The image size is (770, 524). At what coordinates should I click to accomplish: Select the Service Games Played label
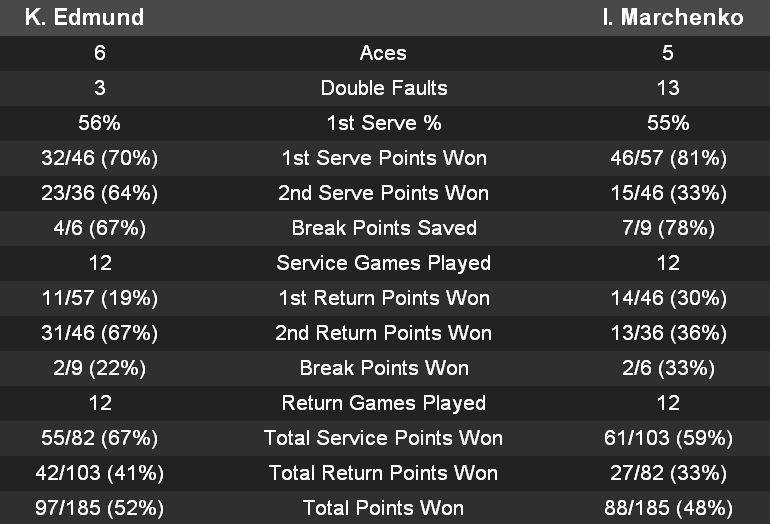(383, 263)
